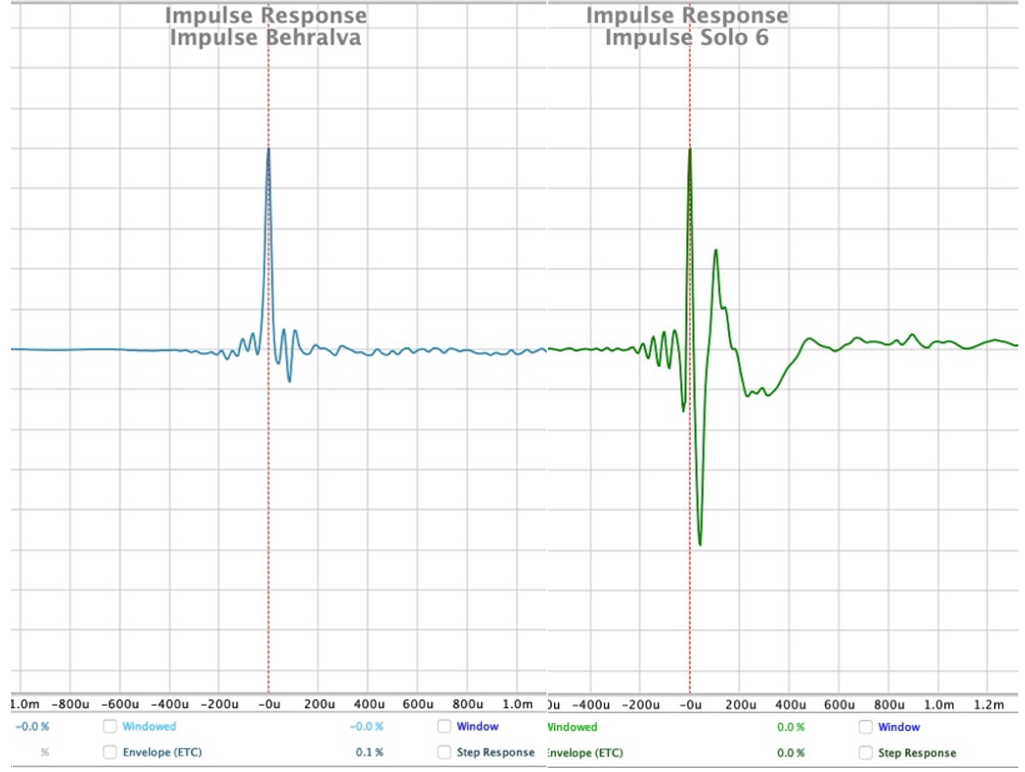This screenshot has height=772, width=1025.
Task: Enable the Windowed checkbox in Behralva panel
Action: tap(110, 727)
